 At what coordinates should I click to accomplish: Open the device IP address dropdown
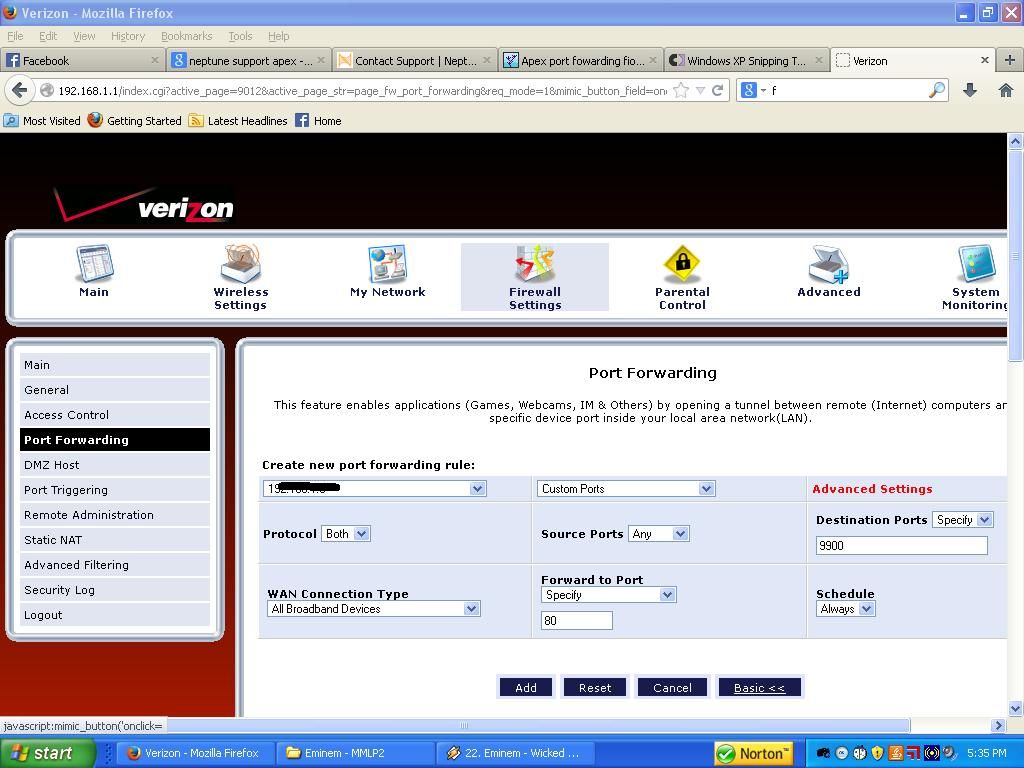coord(375,488)
